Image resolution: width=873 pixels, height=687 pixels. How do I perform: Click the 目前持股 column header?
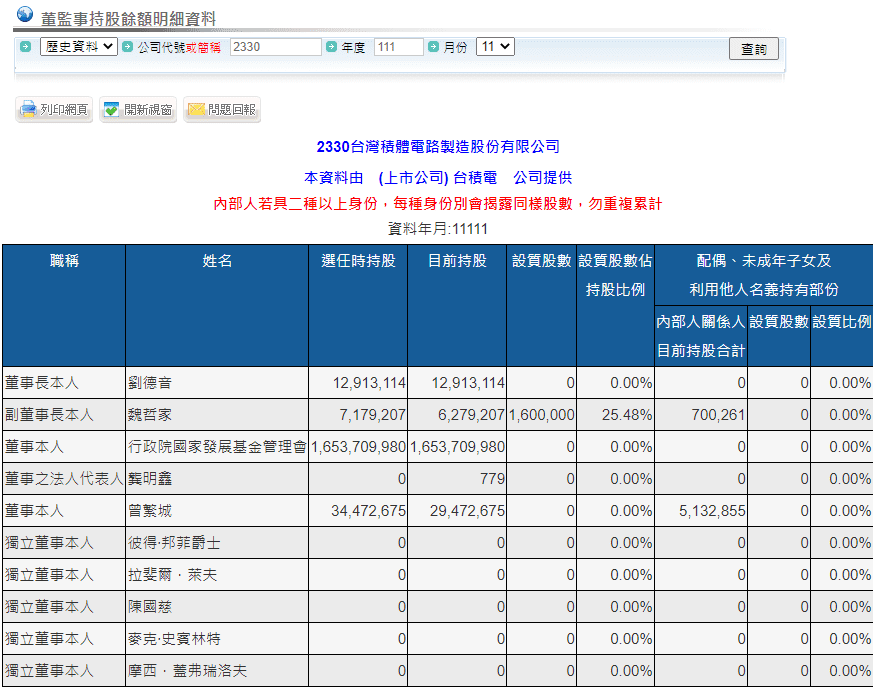(x=457, y=261)
